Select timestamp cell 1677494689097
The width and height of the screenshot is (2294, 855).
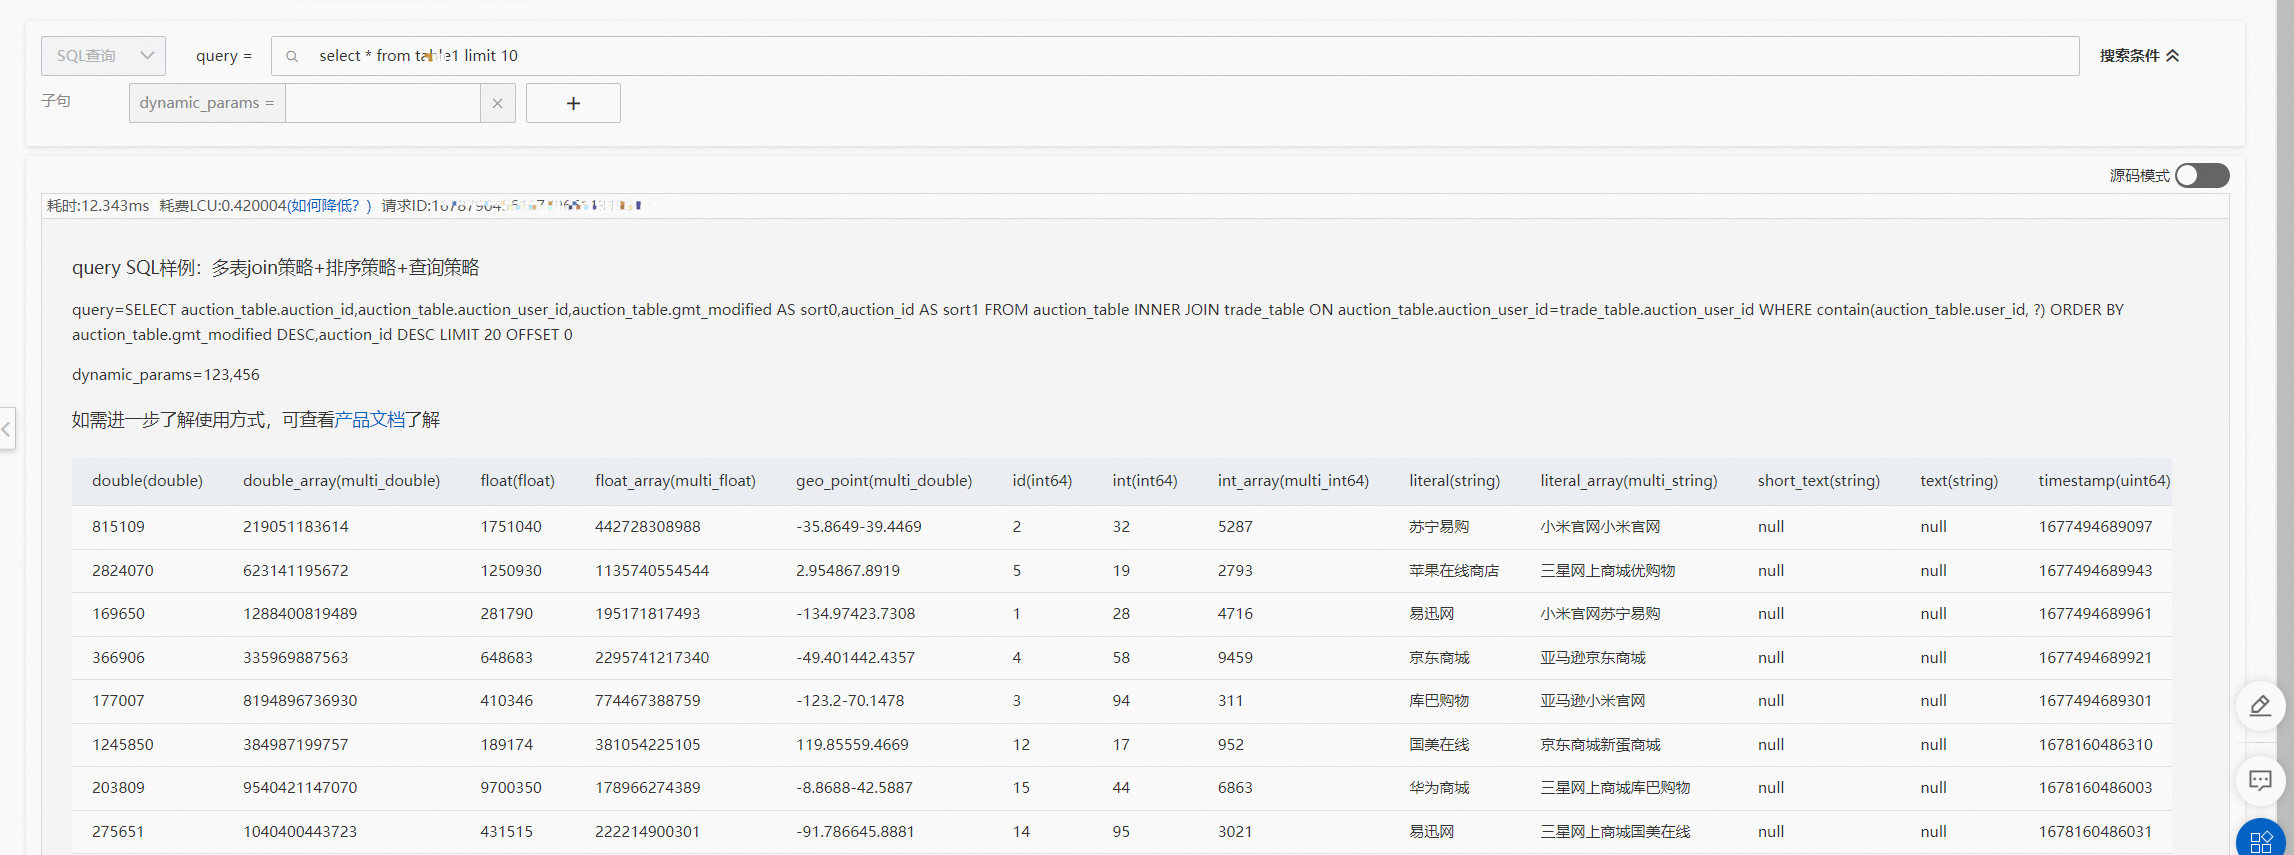click(x=2095, y=527)
